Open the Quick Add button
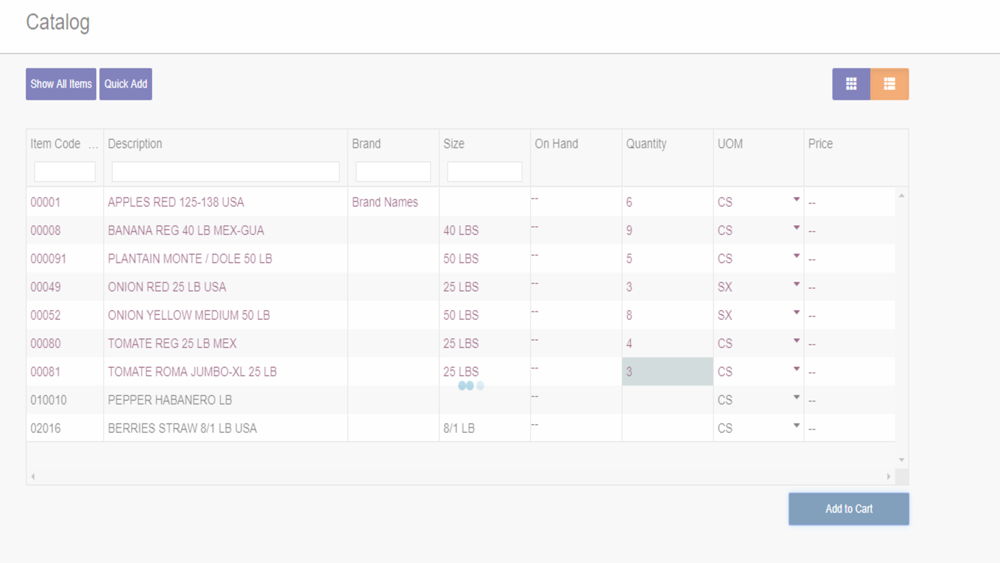This screenshot has height=563, width=1000. click(x=126, y=84)
